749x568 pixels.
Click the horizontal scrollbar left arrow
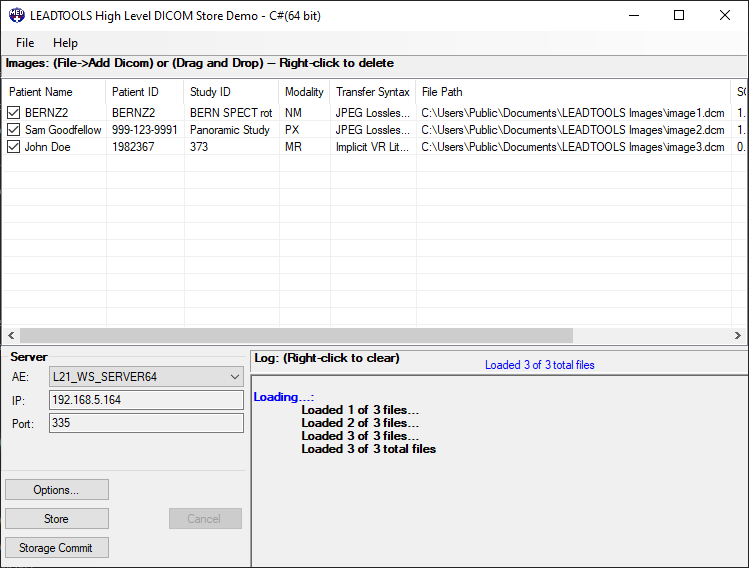coord(11,335)
